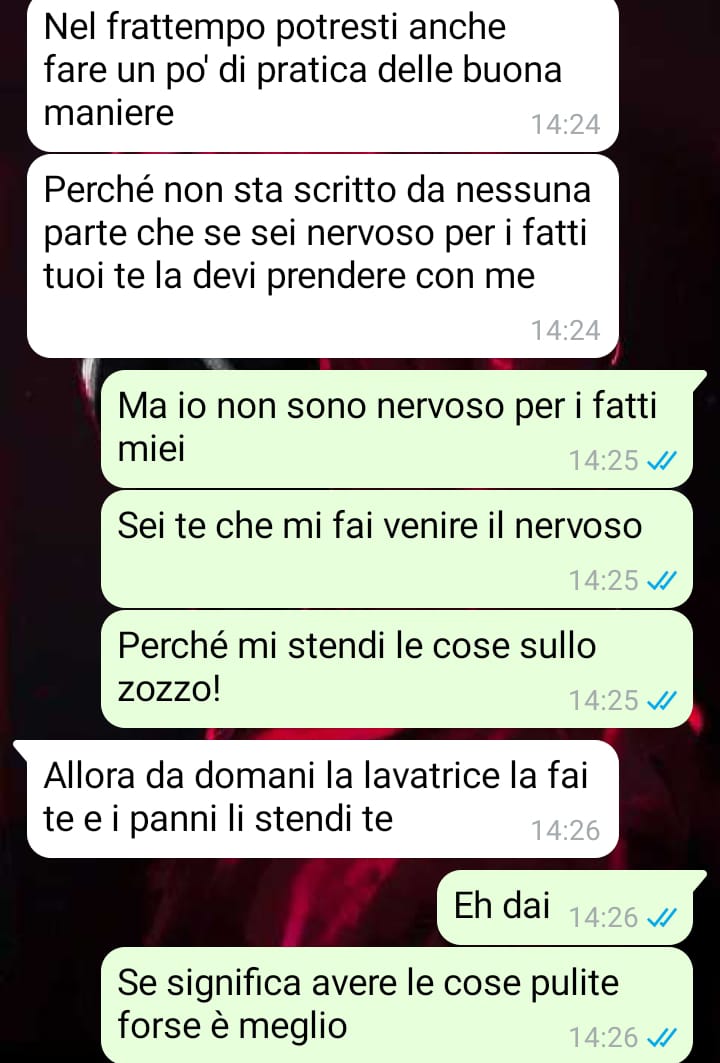Tap the 14:26 timestamp next to 'Eh dai'

pyautogui.click(x=603, y=918)
